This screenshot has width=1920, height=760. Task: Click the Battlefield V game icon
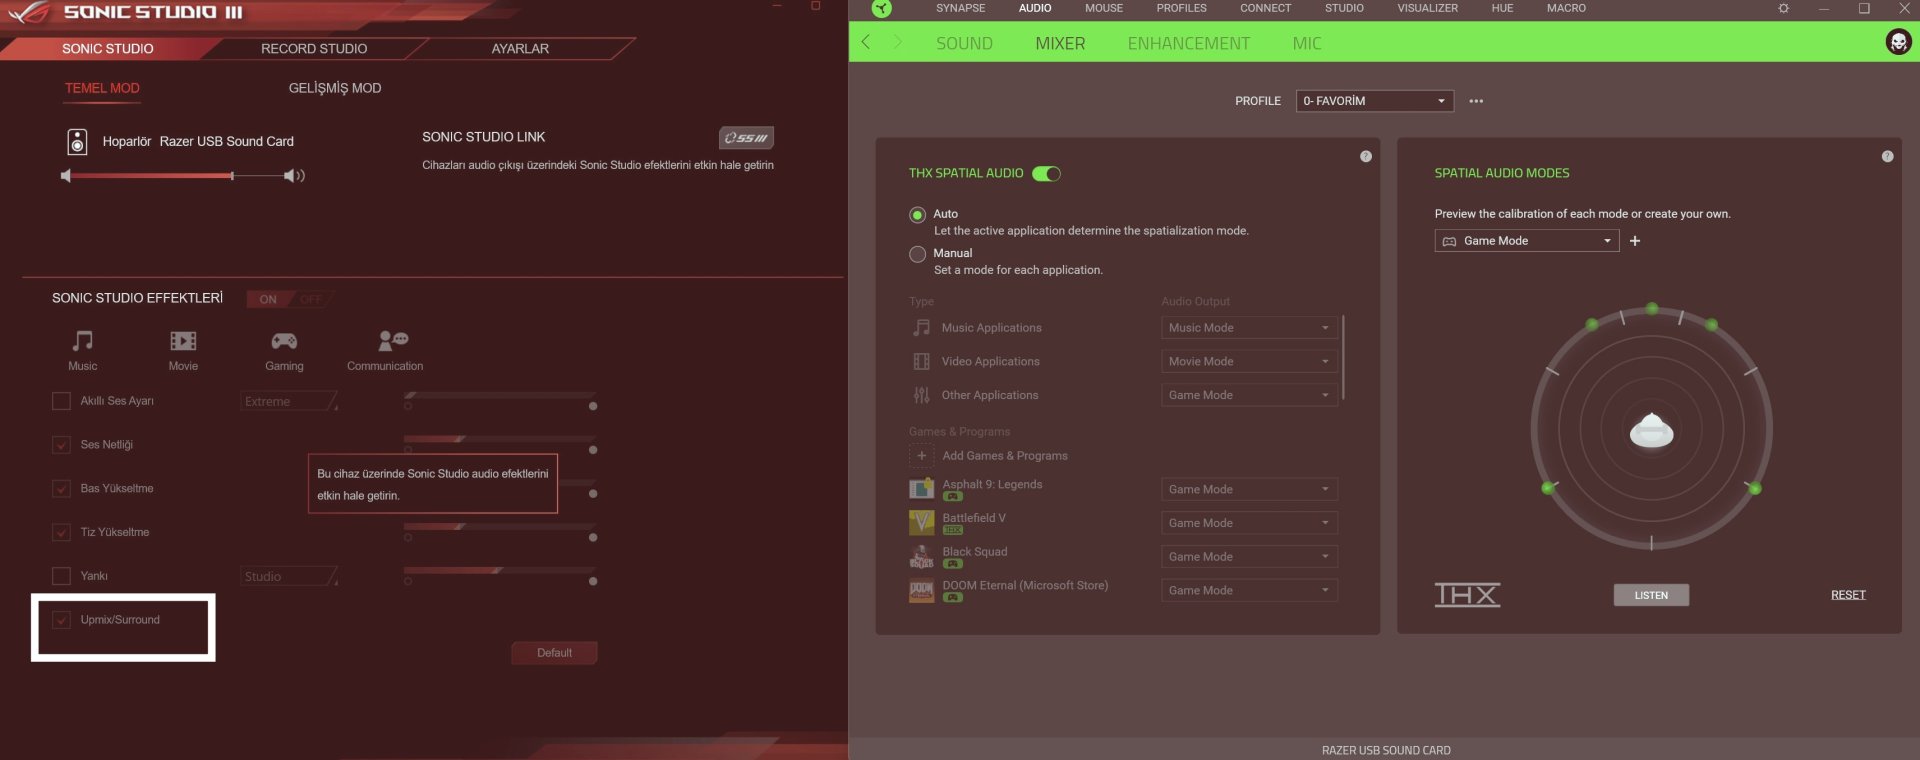pos(921,523)
